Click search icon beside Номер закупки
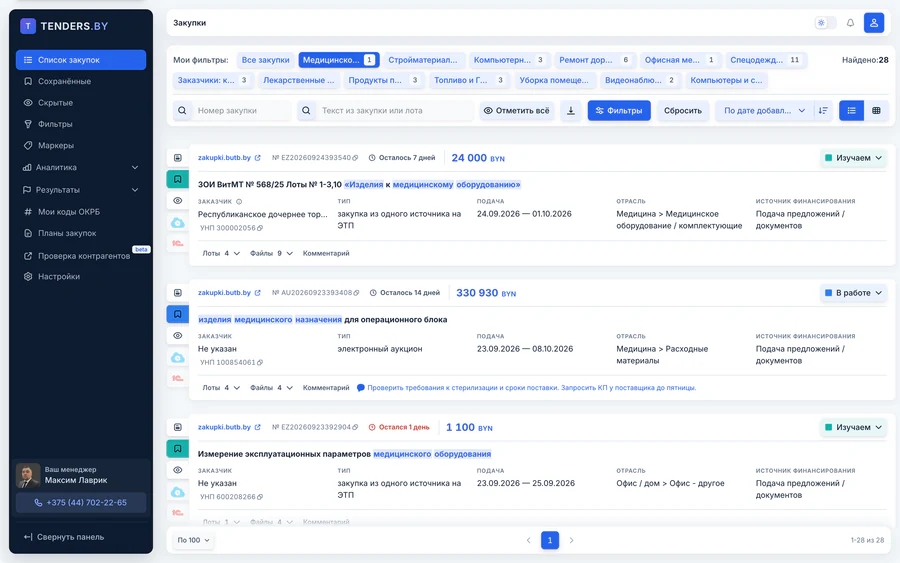The height and width of the screenshot is (563, 900). click(182, 111)
